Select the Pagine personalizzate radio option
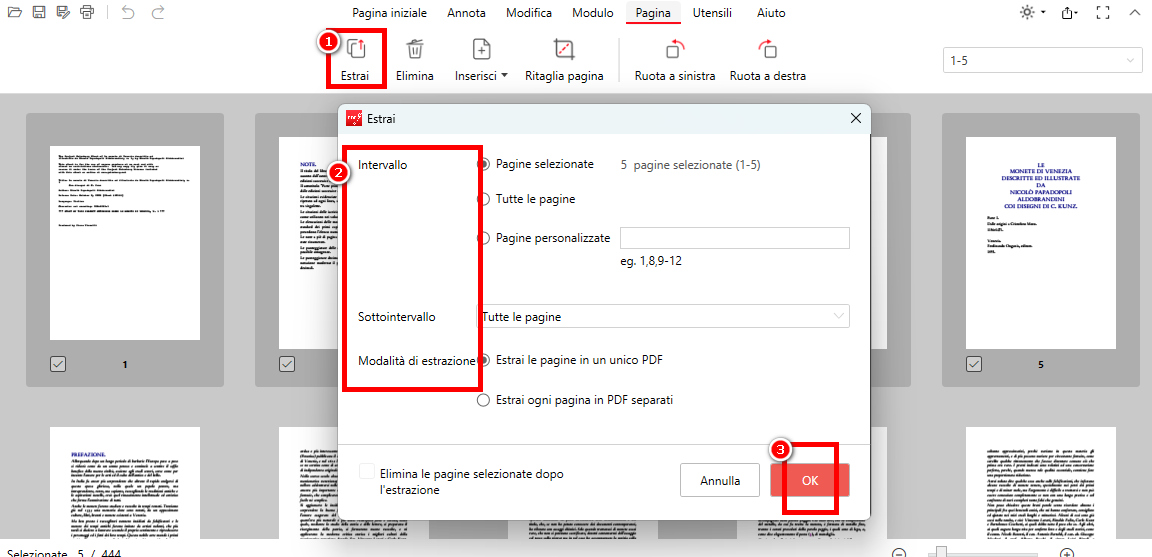This screenshot has width=1152, height=557. click(x=483, y=238)
